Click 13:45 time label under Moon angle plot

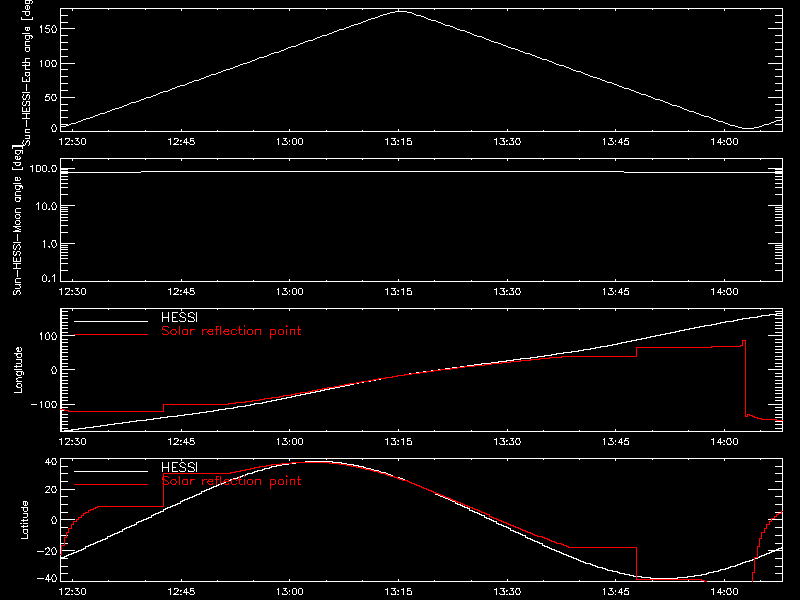(616, 291)
